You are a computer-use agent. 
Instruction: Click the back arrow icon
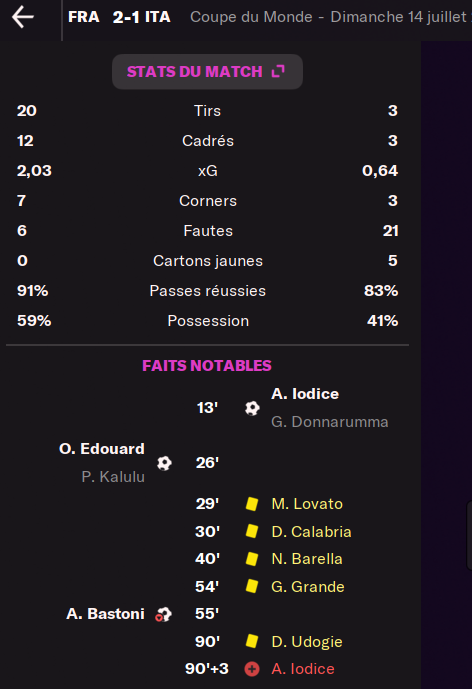23,17
